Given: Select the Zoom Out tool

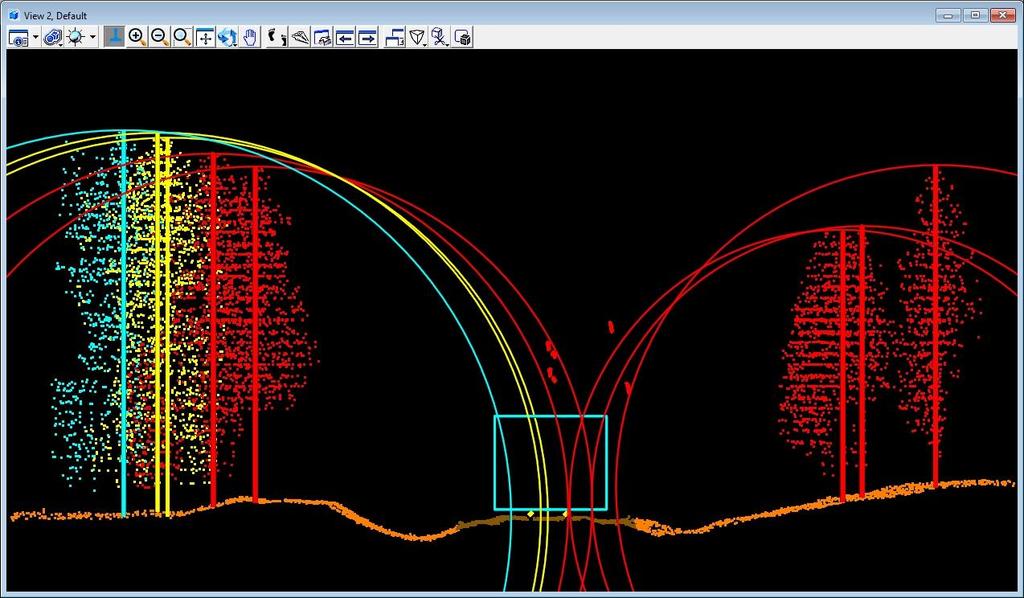Looking at the screenshot, I should click(x=159, y=37).
